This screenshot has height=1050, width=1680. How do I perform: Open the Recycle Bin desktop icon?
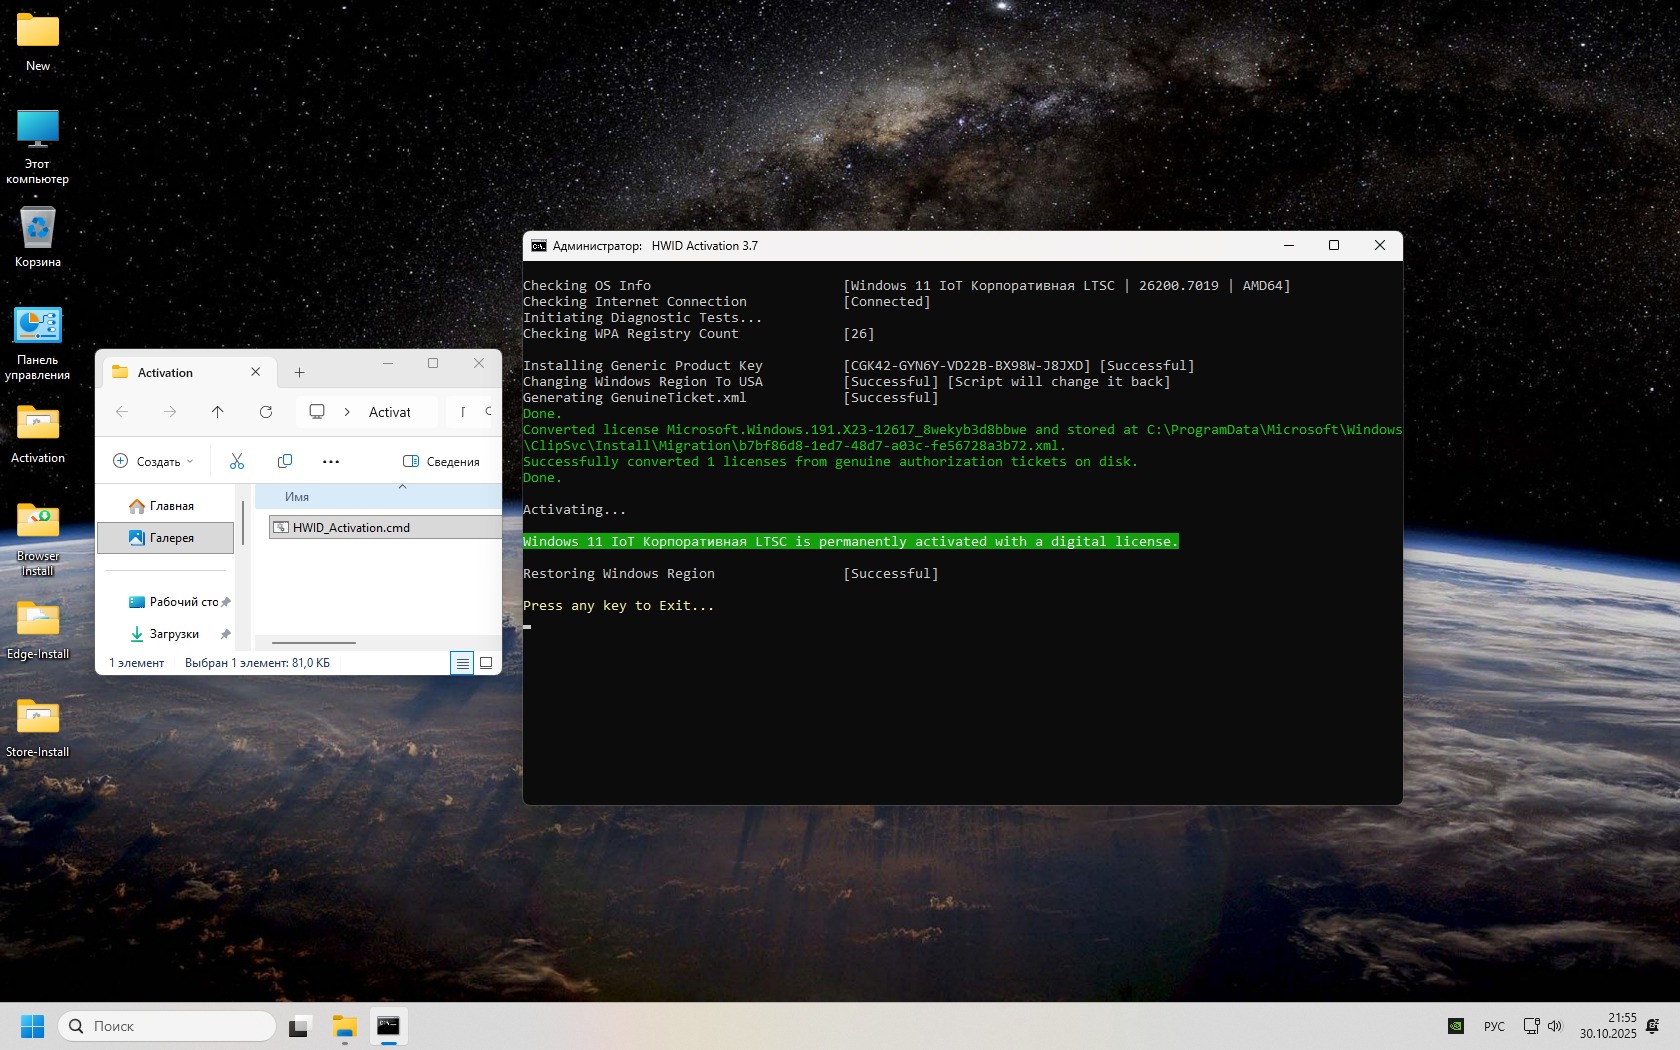click(x=38, y=238)
